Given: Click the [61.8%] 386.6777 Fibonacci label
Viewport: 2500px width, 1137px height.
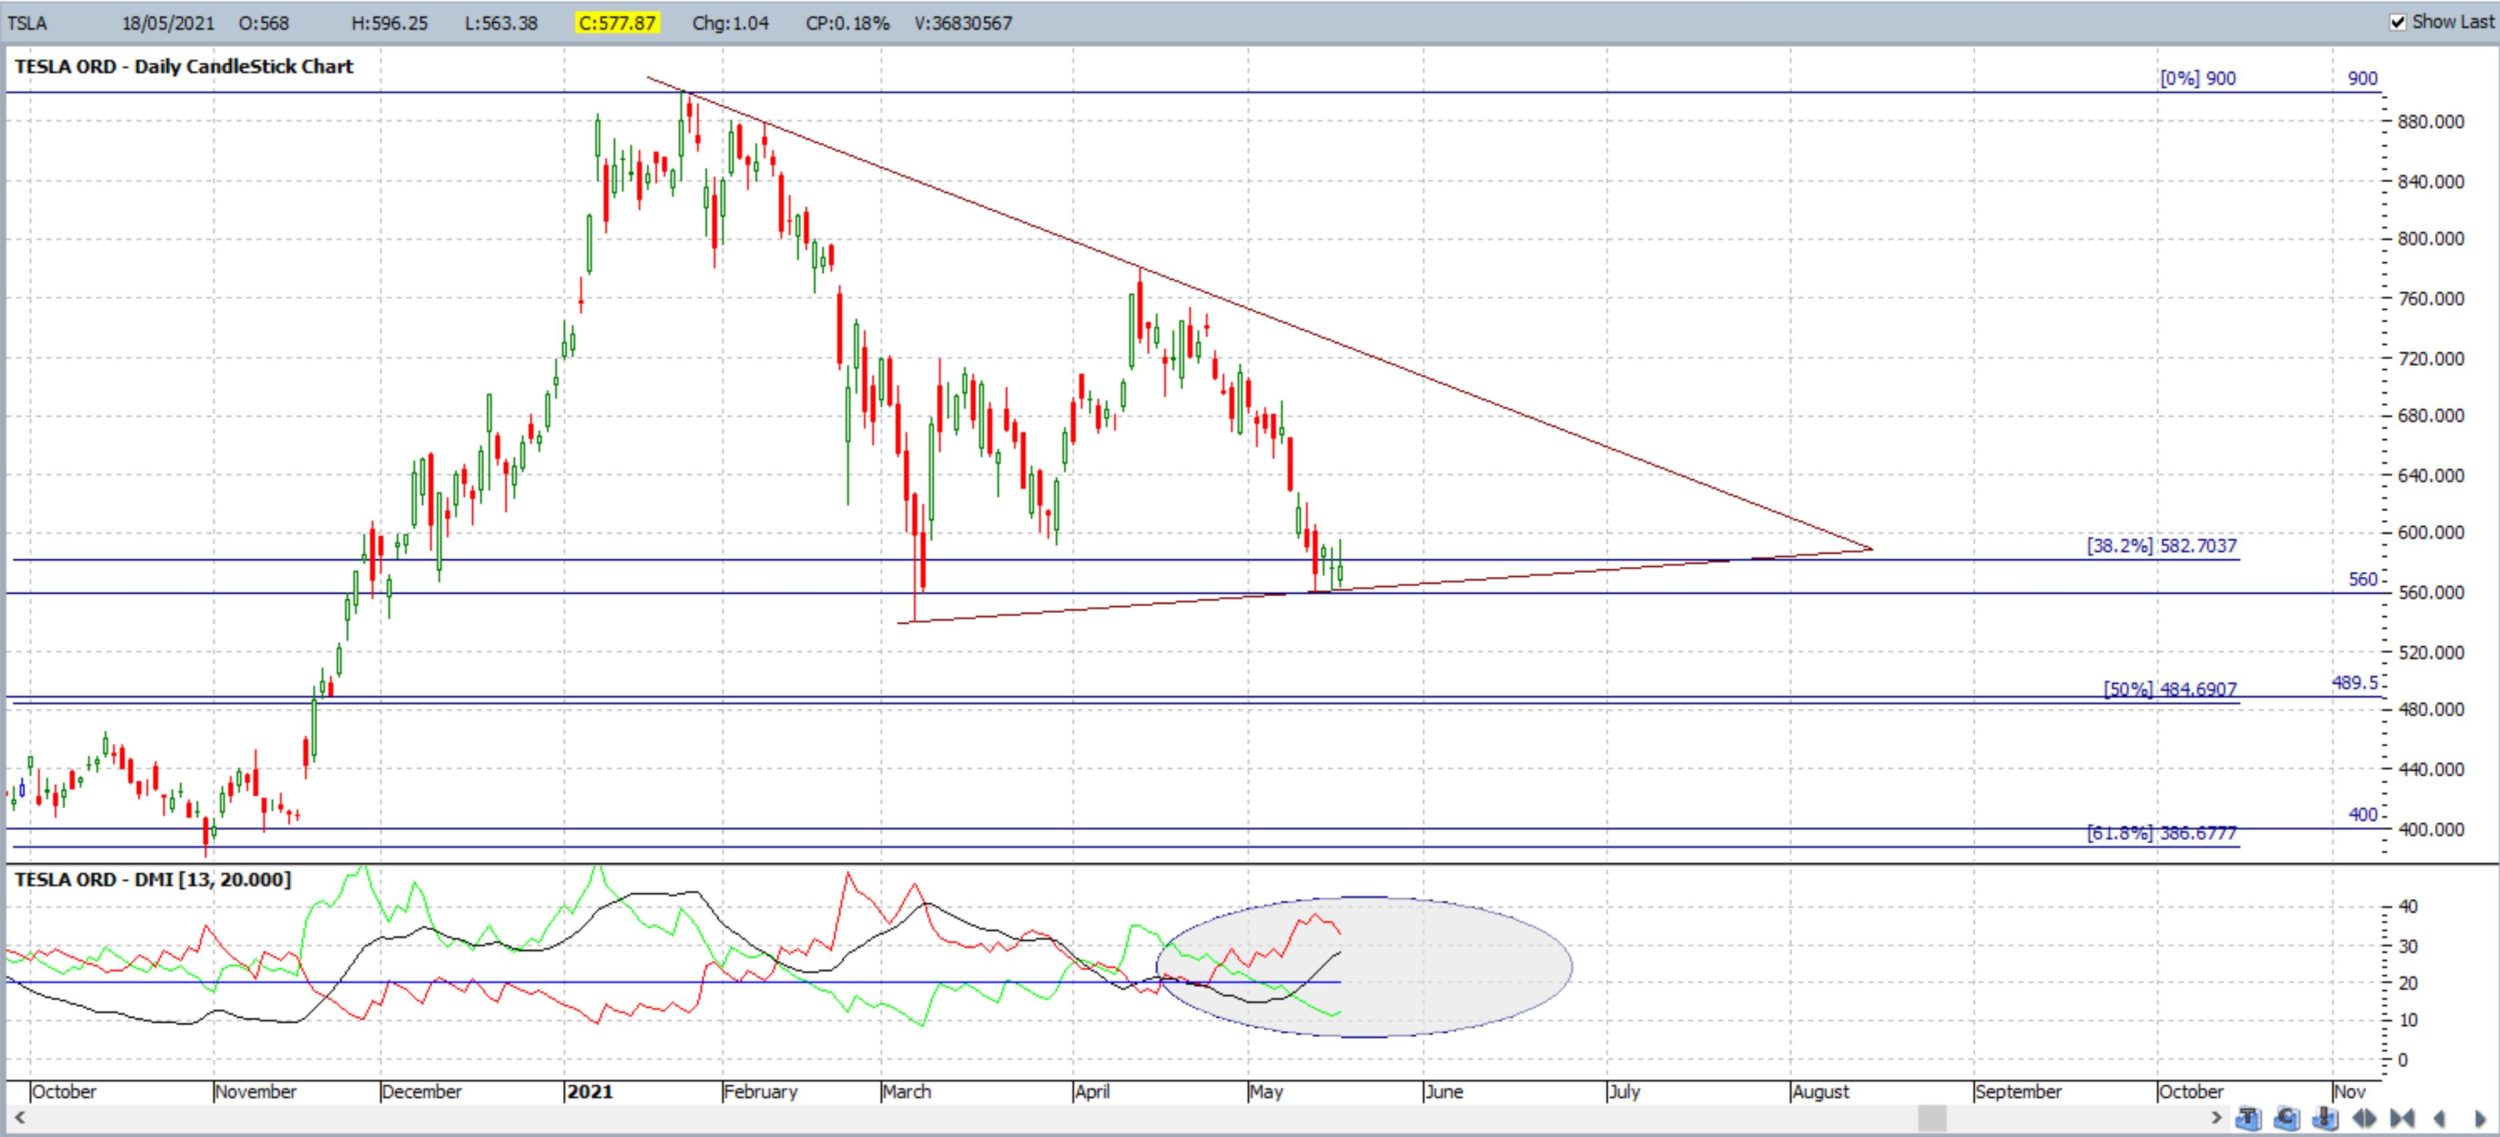Looking at the screenshot, I should tap(2161, 832).
